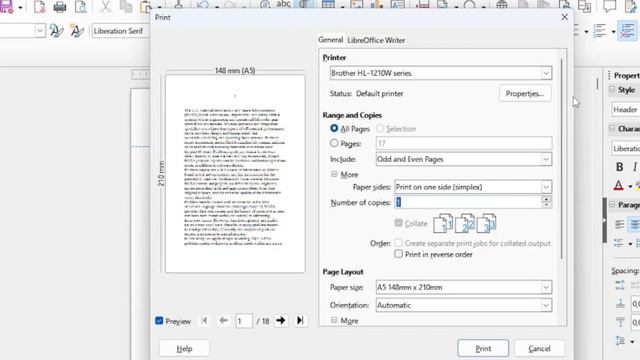Click the Help button
Viewport: 640px width, 360px height.
tap(184, 348)
